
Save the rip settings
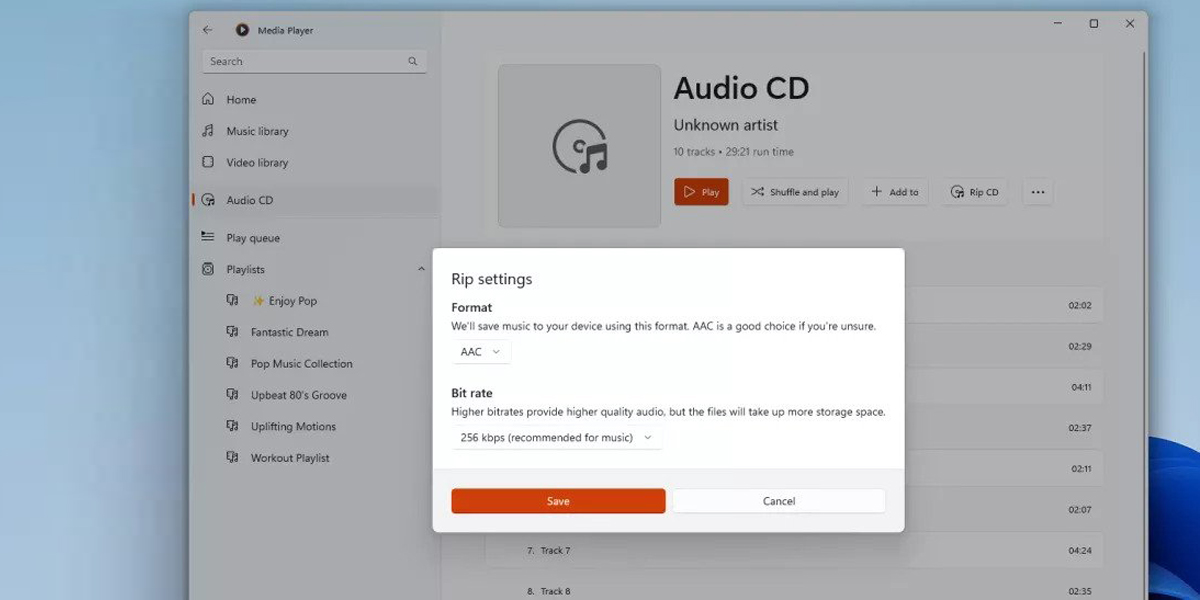558,501
